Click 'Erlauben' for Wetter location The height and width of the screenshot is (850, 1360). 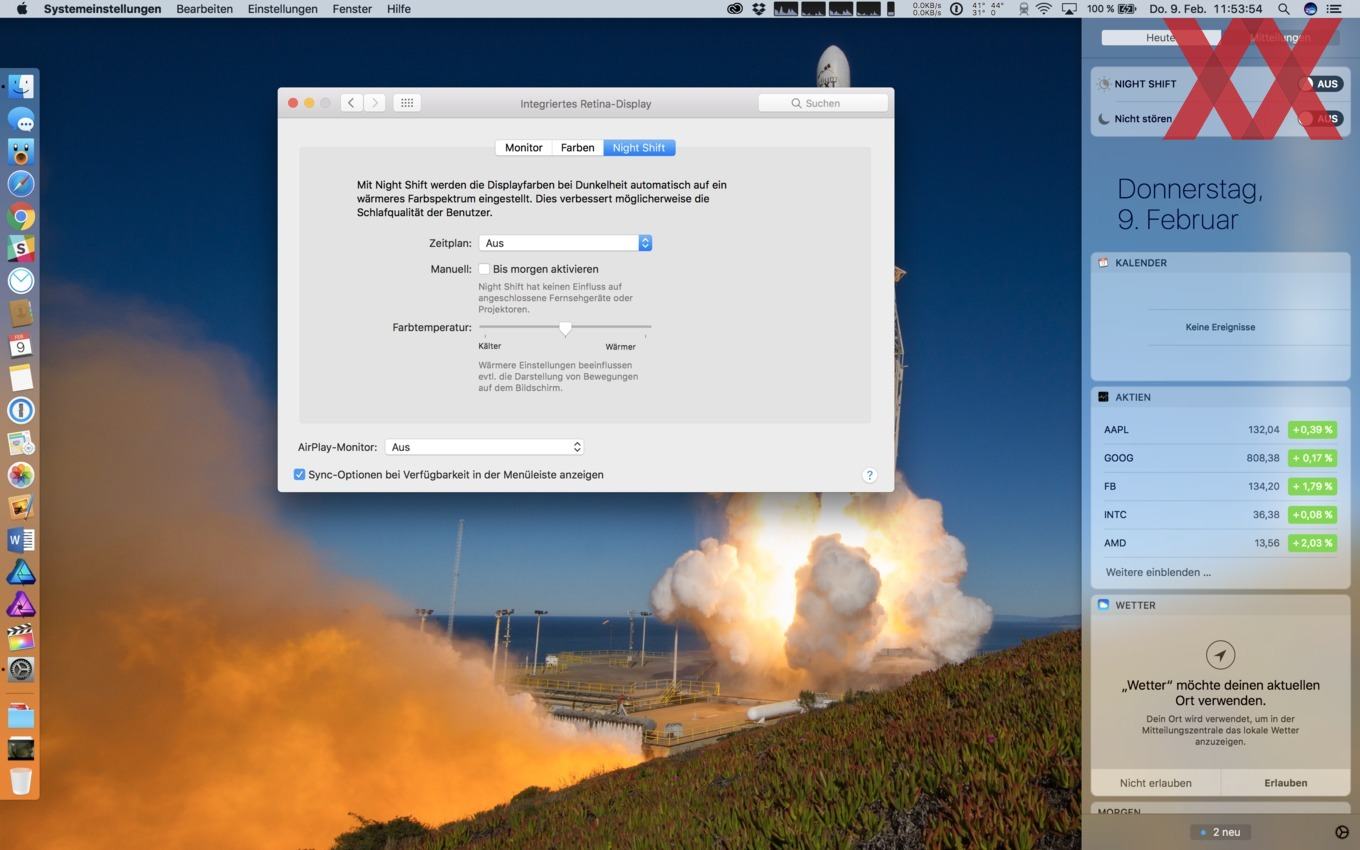point(1285,783)
